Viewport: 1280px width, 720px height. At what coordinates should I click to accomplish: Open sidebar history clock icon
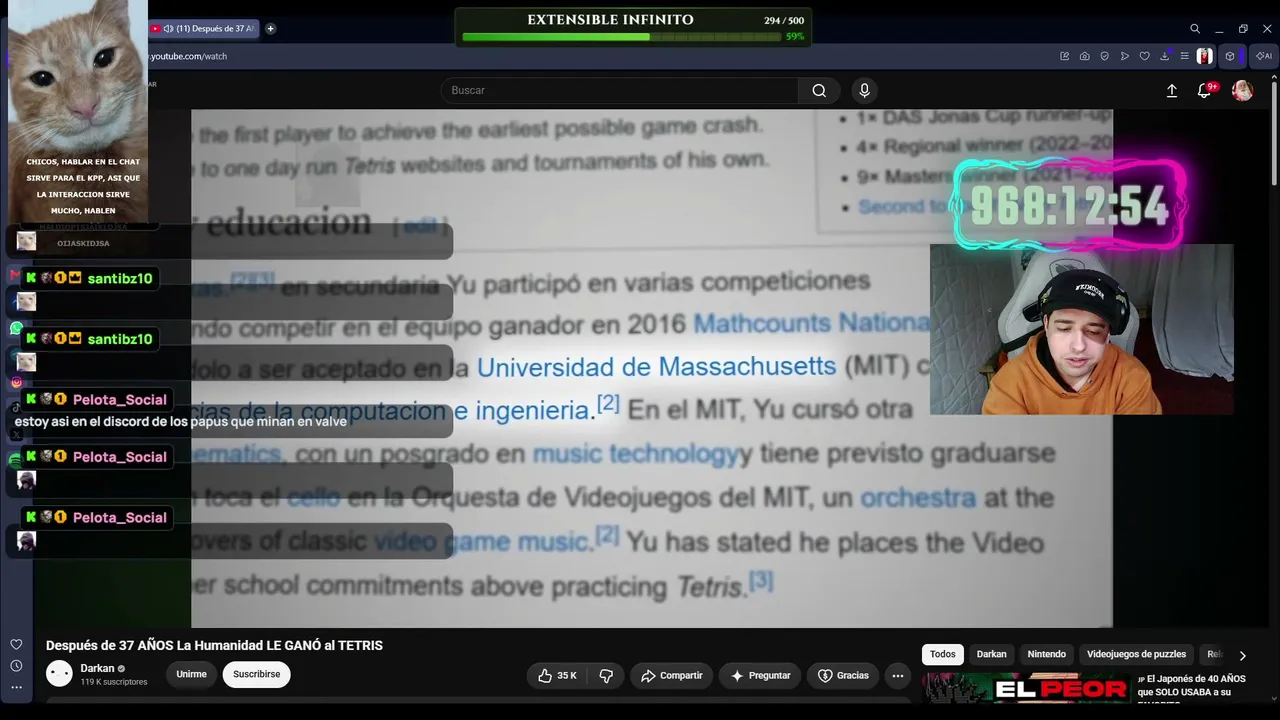coord(16,666)
